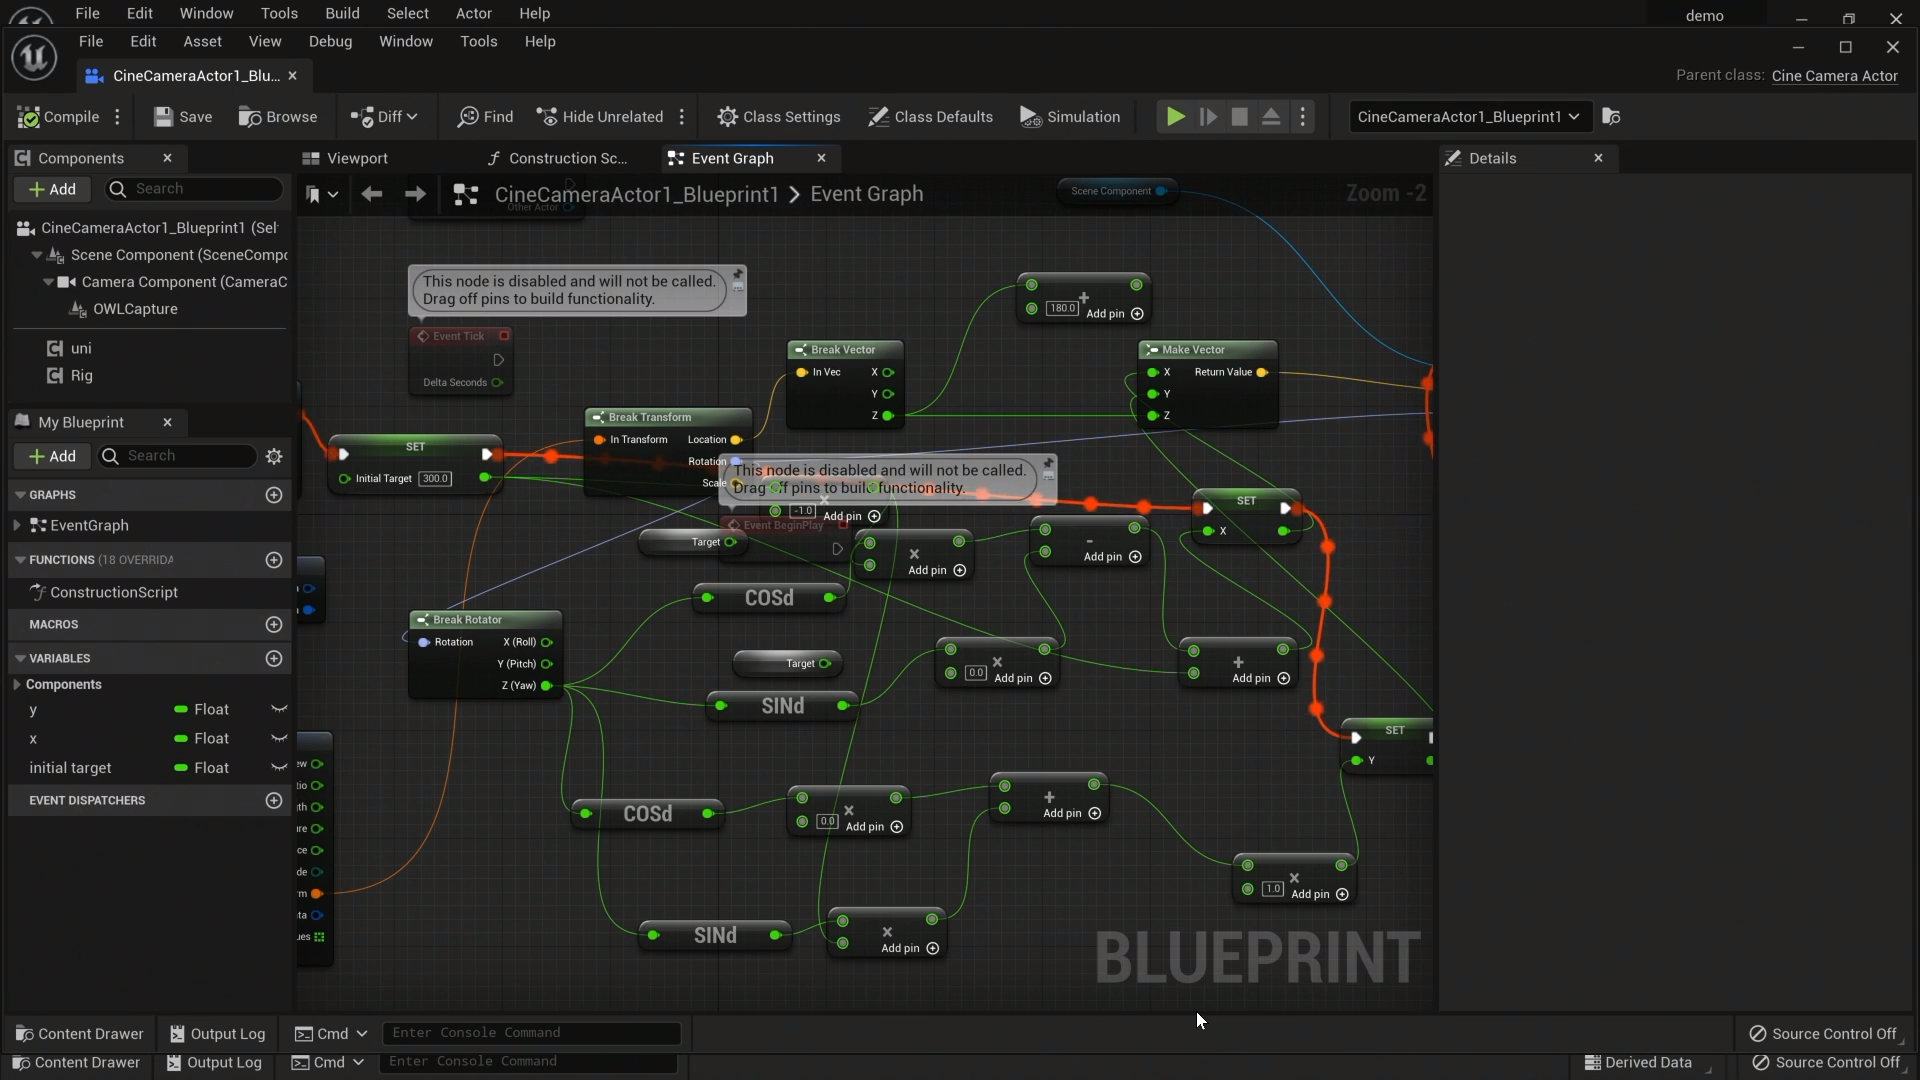
Task: Toggle visibility eye for variable x
Action: pyautogui.click(x=279, y=739)
